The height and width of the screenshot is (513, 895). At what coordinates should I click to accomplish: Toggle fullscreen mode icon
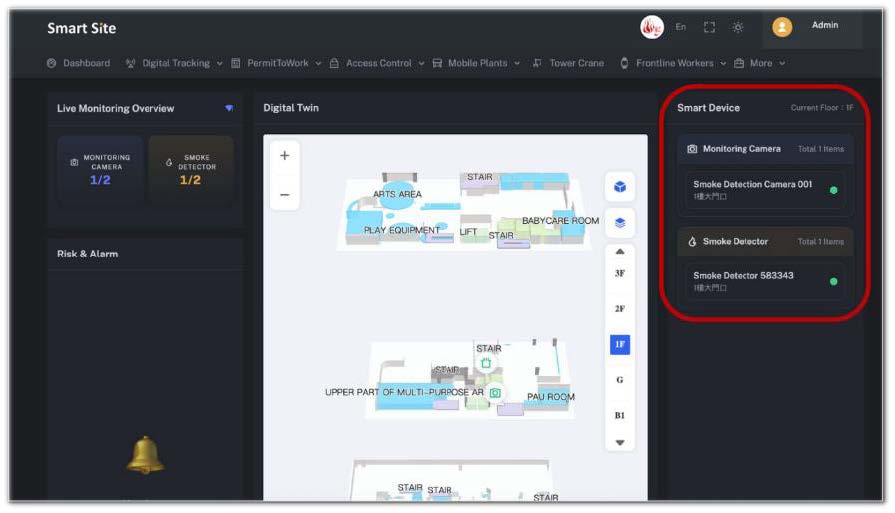[709, 27]
